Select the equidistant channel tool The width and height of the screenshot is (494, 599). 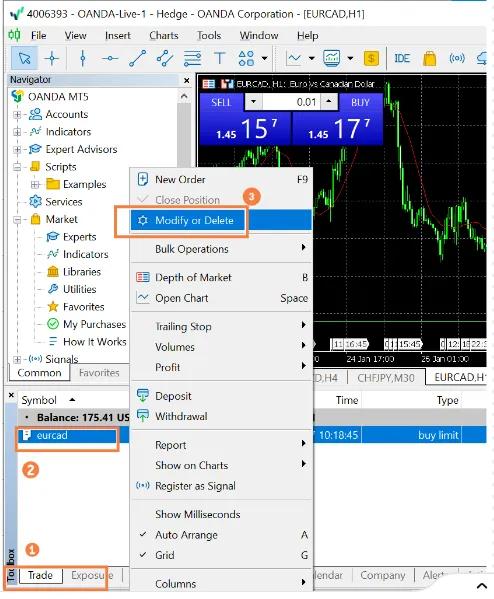click(165, 58)
